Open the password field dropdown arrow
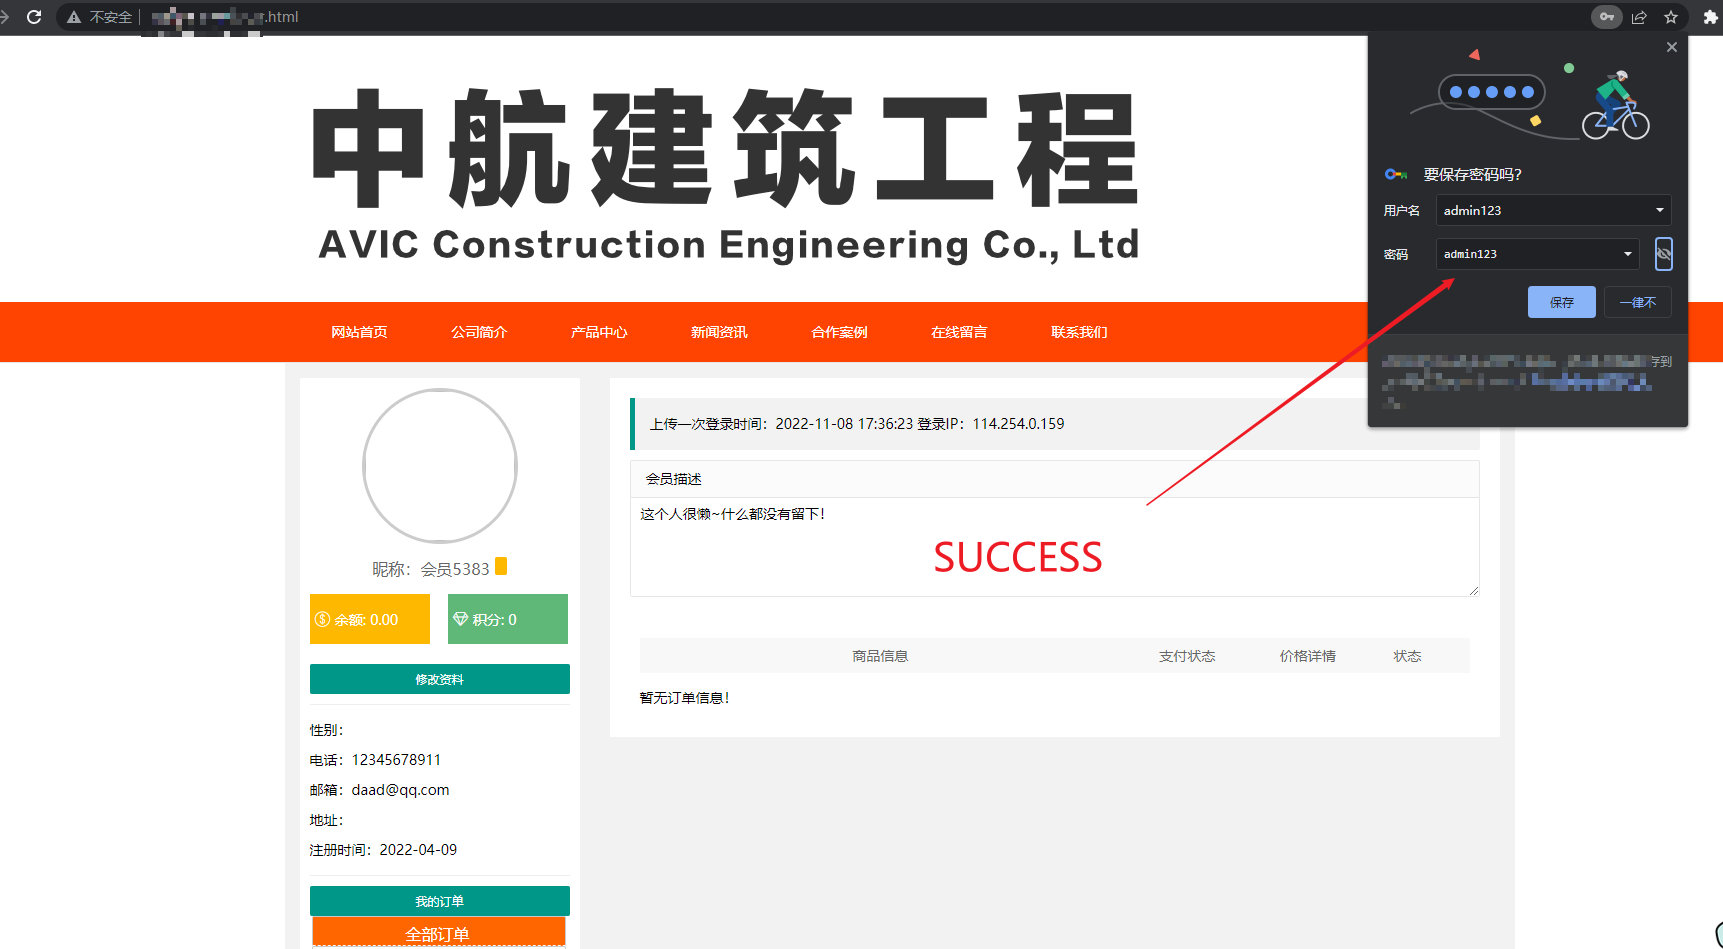Viewport: 1723px width, 949px height. pos(1628,254)
